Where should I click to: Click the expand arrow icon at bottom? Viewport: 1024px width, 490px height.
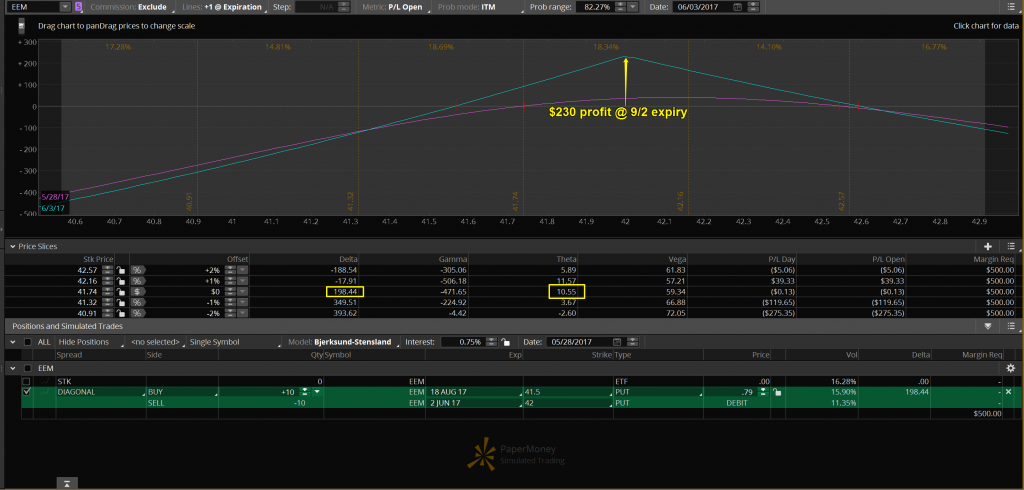67,483
